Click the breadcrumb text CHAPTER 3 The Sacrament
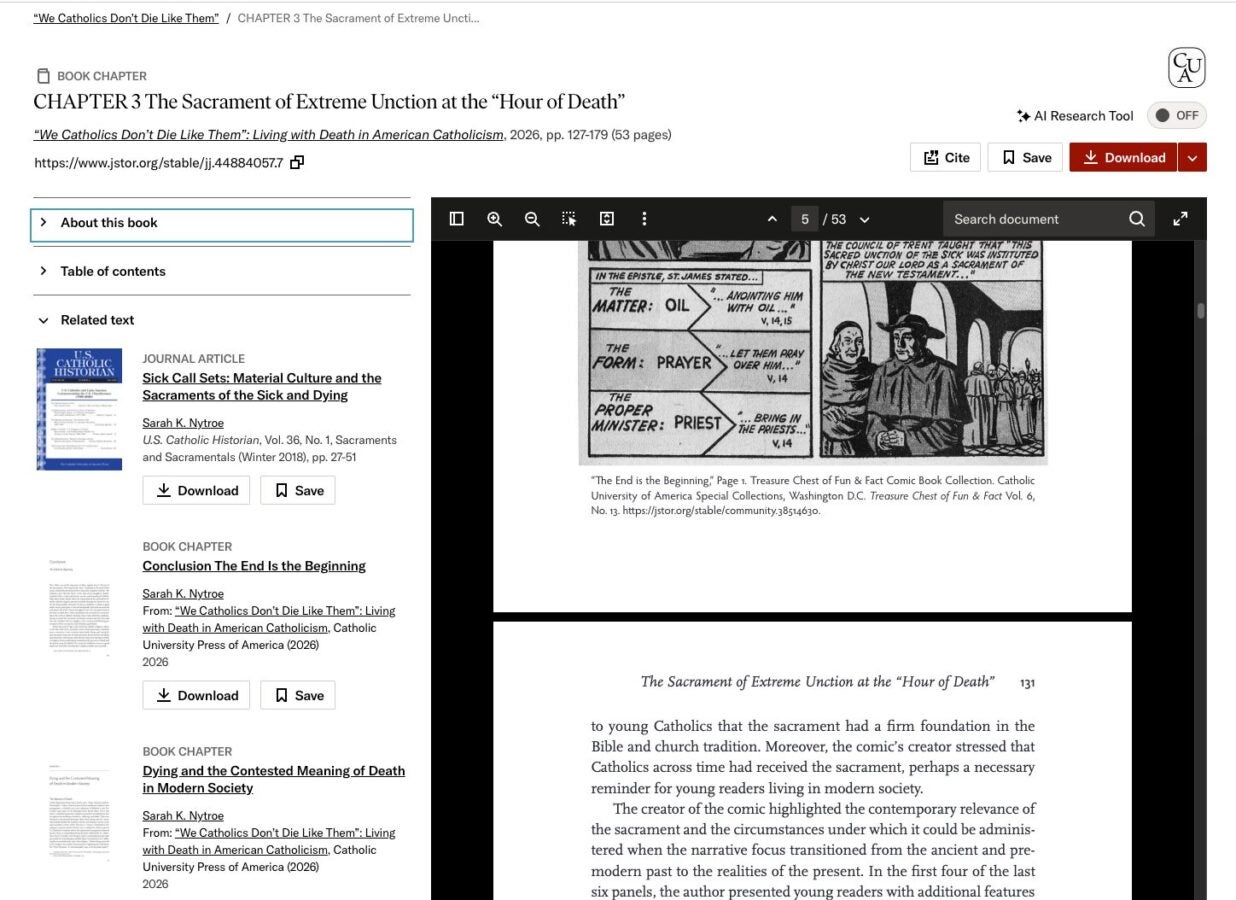Screen dimensions: 1236x900 pyautogui.click(x=358, y=18)
